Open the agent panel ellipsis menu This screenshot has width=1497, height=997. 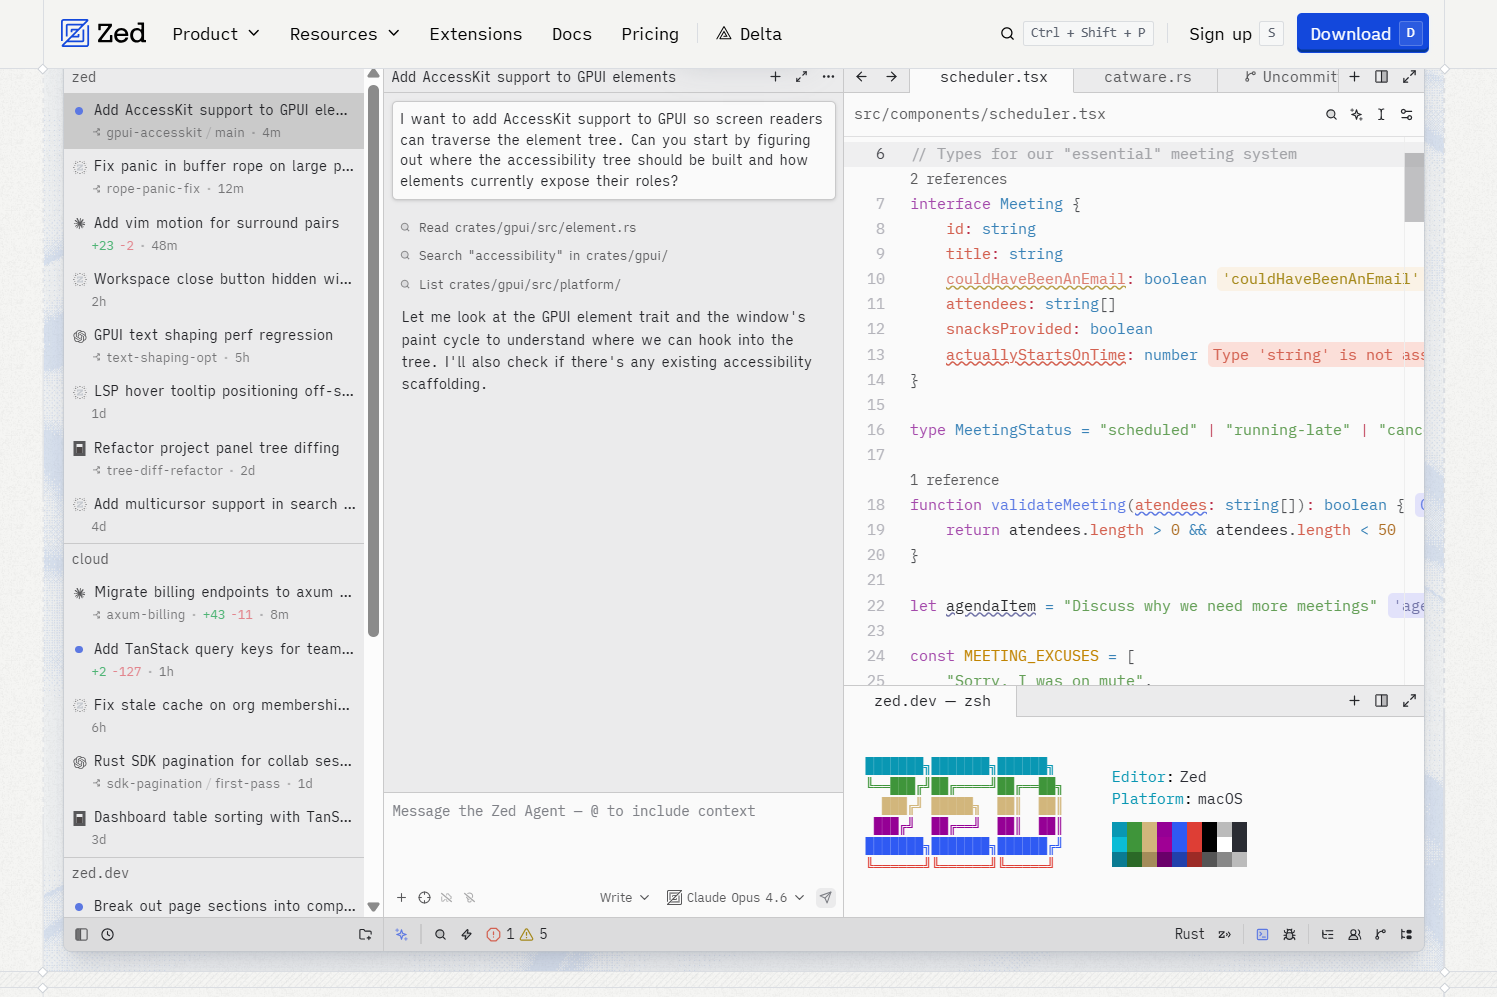[x=828, y=77]
